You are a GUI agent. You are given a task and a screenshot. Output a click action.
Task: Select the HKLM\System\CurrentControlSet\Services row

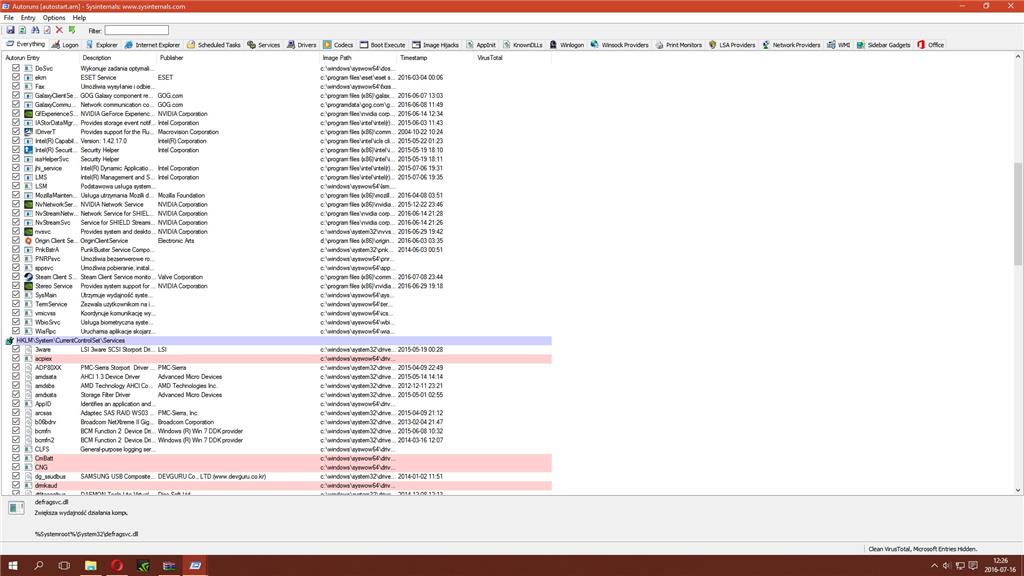point(278,340)
